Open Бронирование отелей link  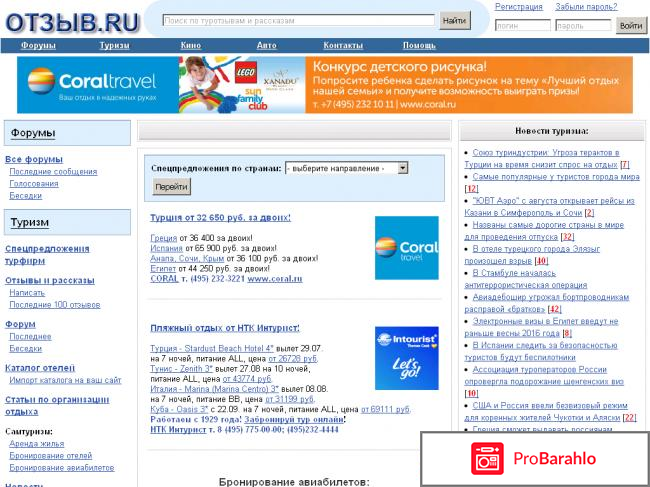pyautogui.click(x=51, y=456)
